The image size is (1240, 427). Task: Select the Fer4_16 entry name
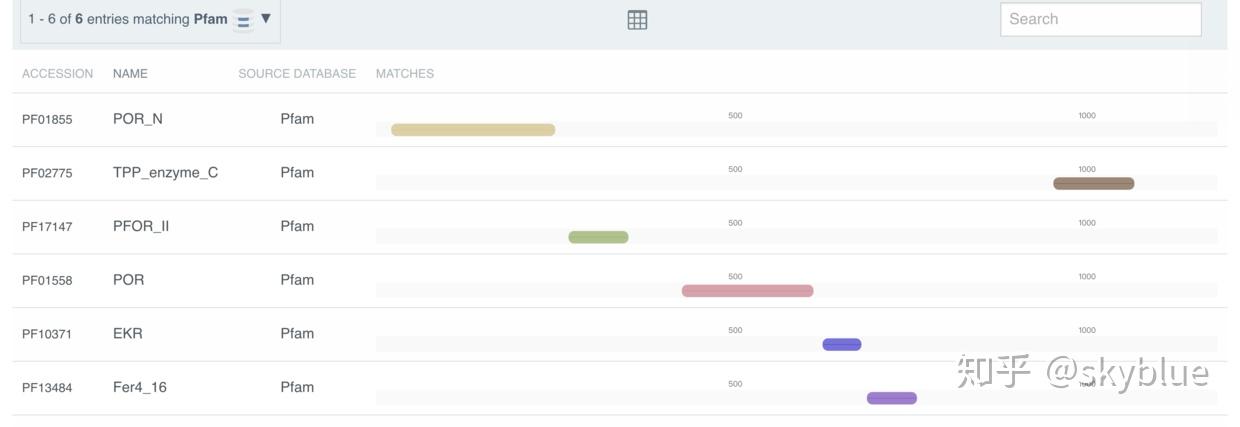[x=140, y=387]
